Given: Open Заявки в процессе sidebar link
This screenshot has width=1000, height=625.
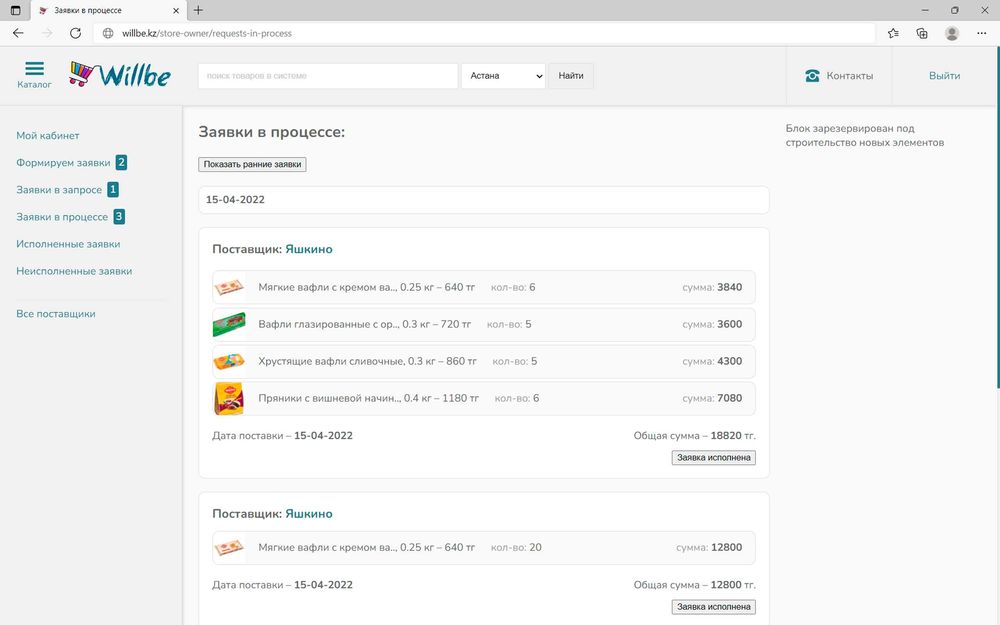Looking at the screenshot, I should [x=62, y=217].
